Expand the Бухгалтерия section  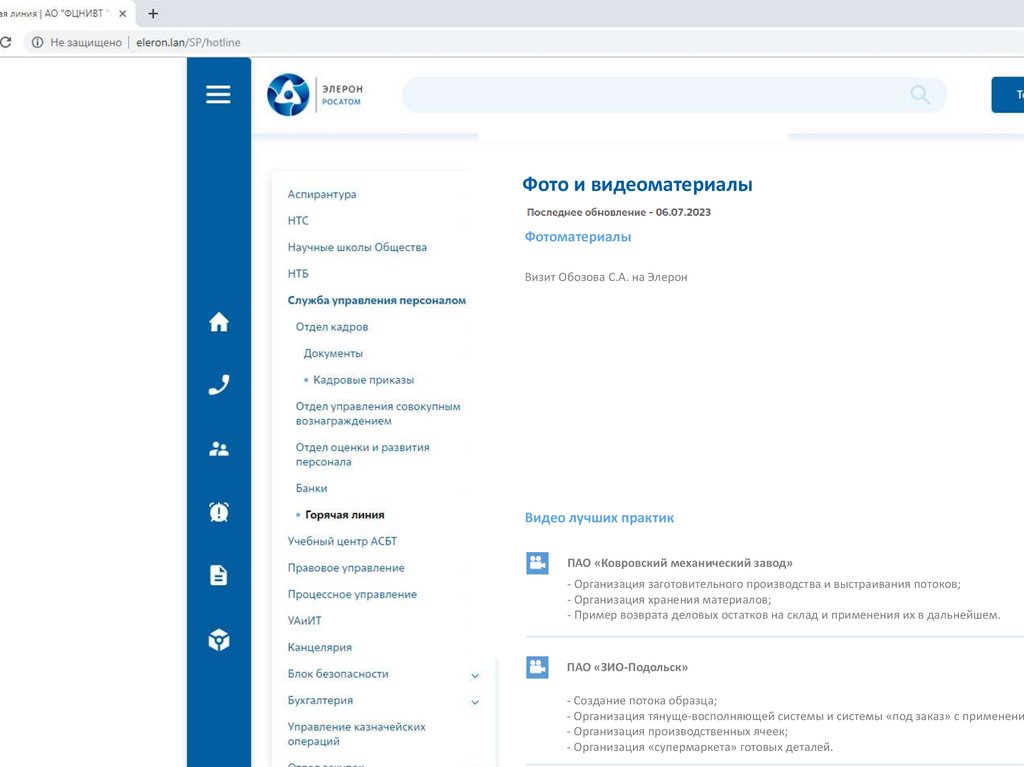tap(474, 701)
